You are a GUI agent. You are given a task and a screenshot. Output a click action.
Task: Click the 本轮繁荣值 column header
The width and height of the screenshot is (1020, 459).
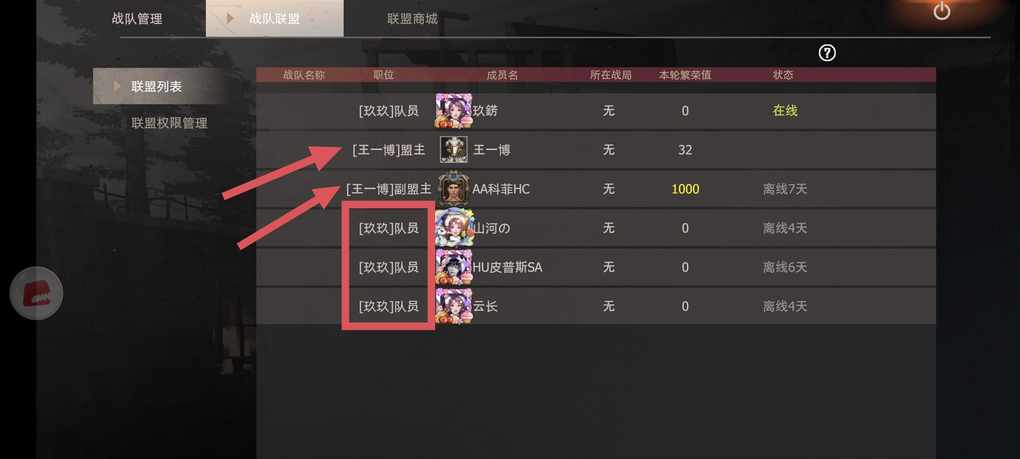click(685, 75)
